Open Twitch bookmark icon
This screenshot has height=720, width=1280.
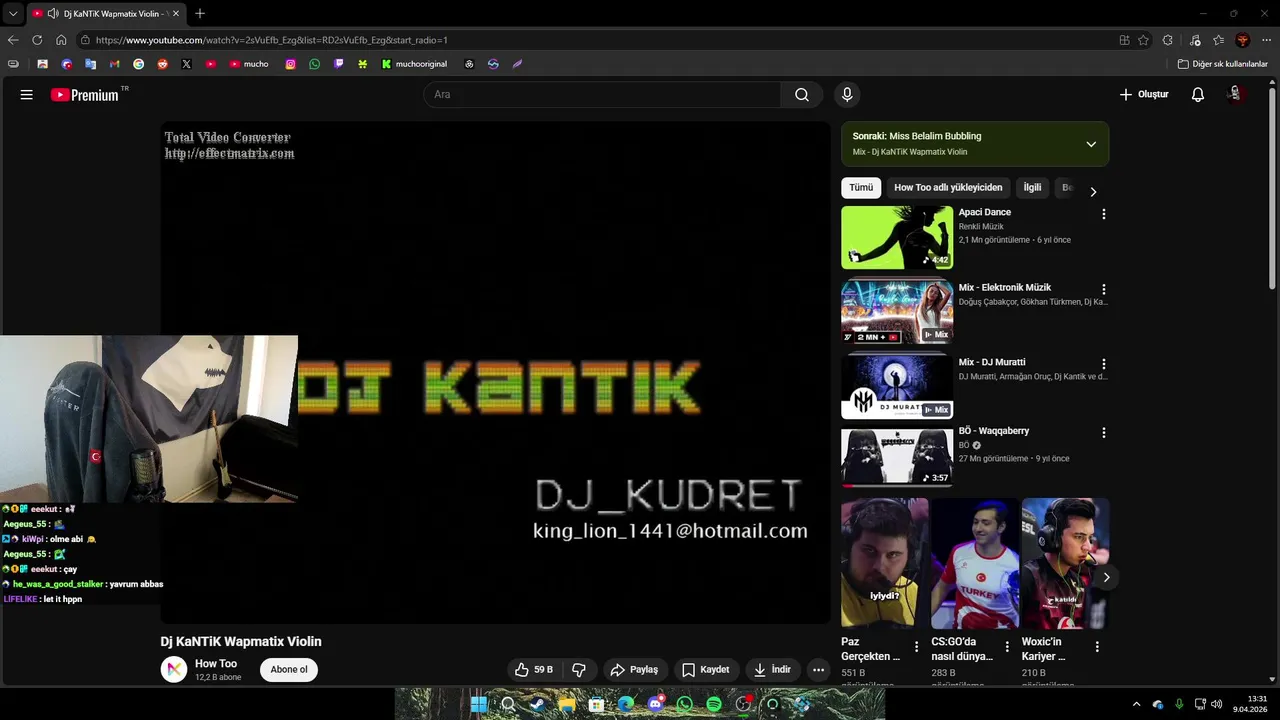[x=339, y=64]
